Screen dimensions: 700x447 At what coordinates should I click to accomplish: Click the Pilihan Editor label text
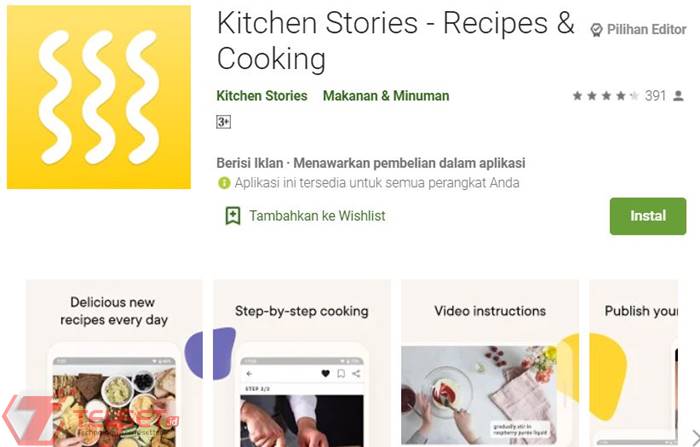pos(649,30)
